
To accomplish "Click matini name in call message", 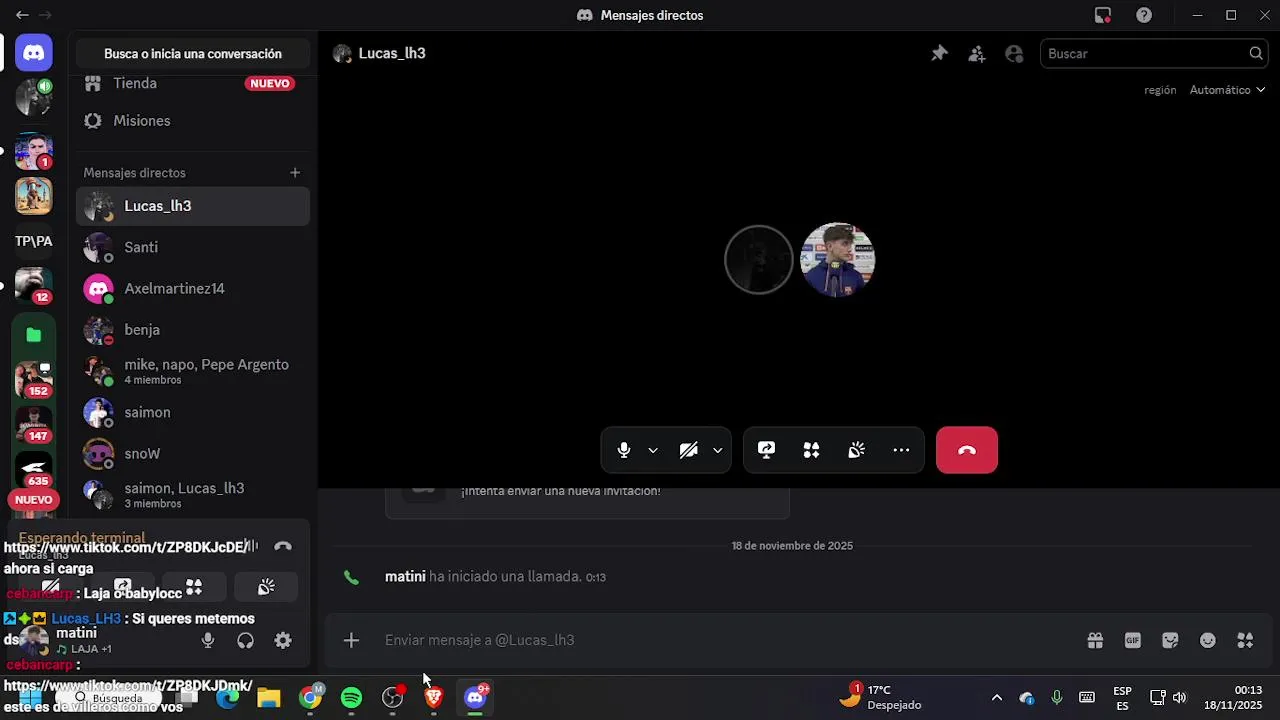I will pyautogui.click(x=405, y=577).
